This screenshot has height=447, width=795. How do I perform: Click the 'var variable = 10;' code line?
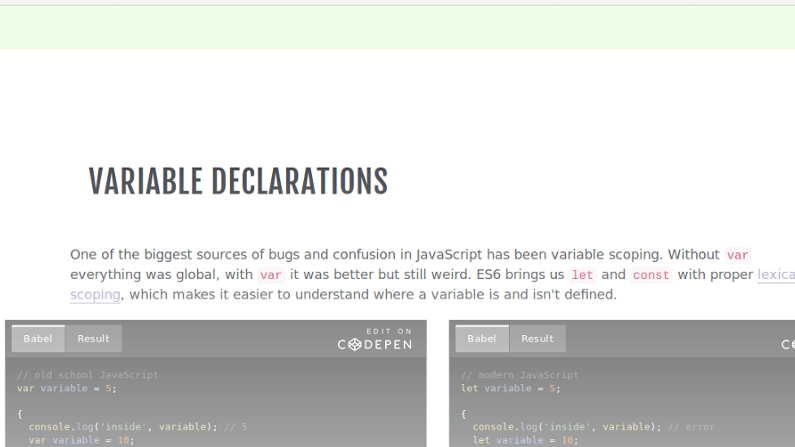(81, 440)
